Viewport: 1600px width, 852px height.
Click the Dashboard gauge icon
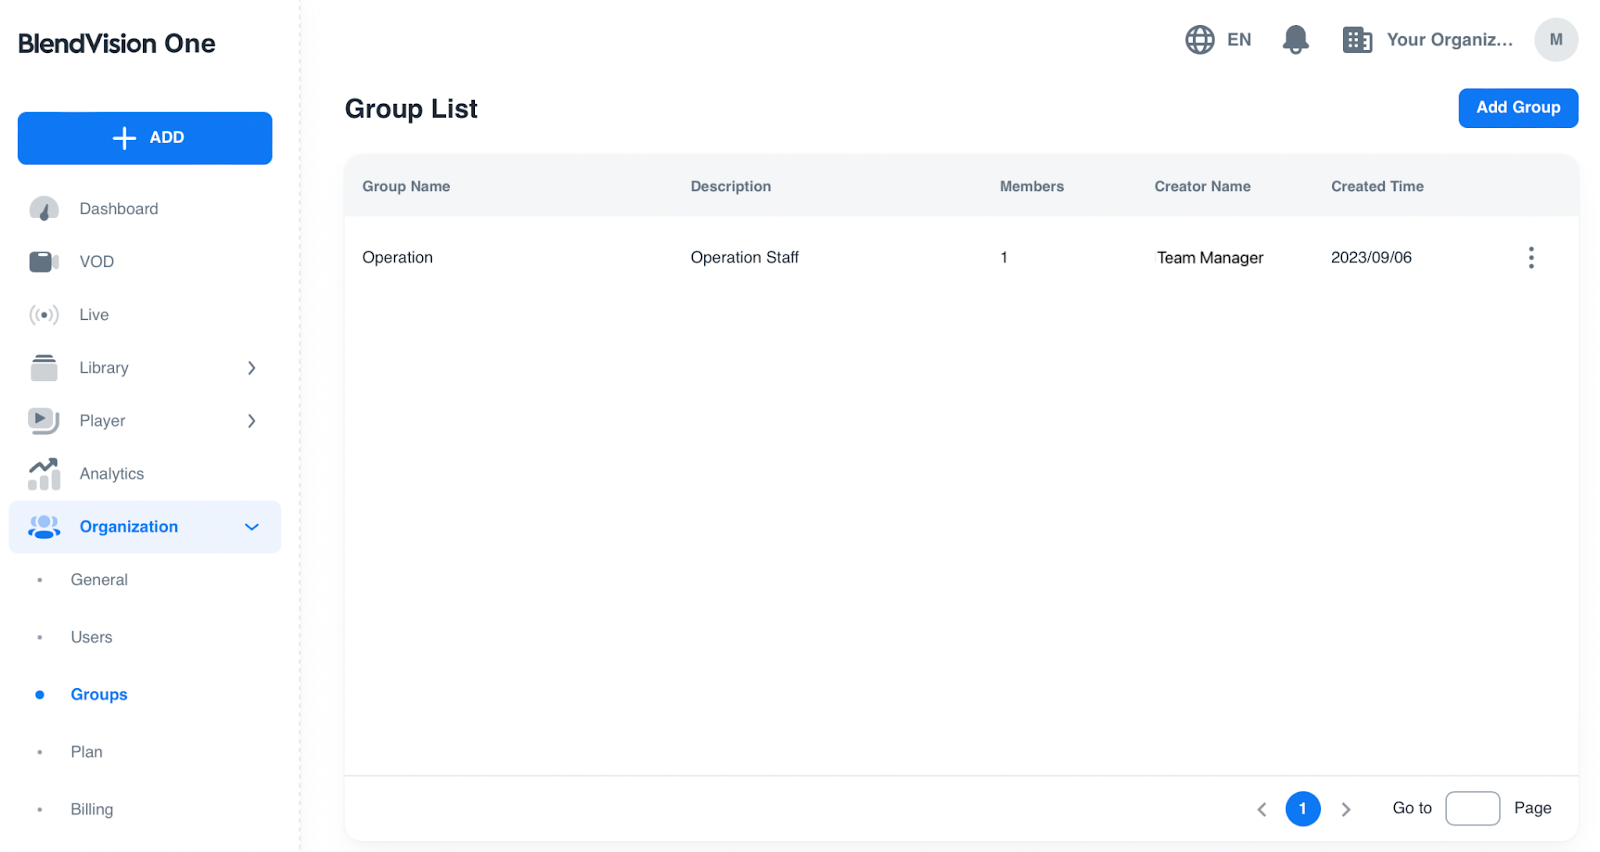tap(44, 209)
